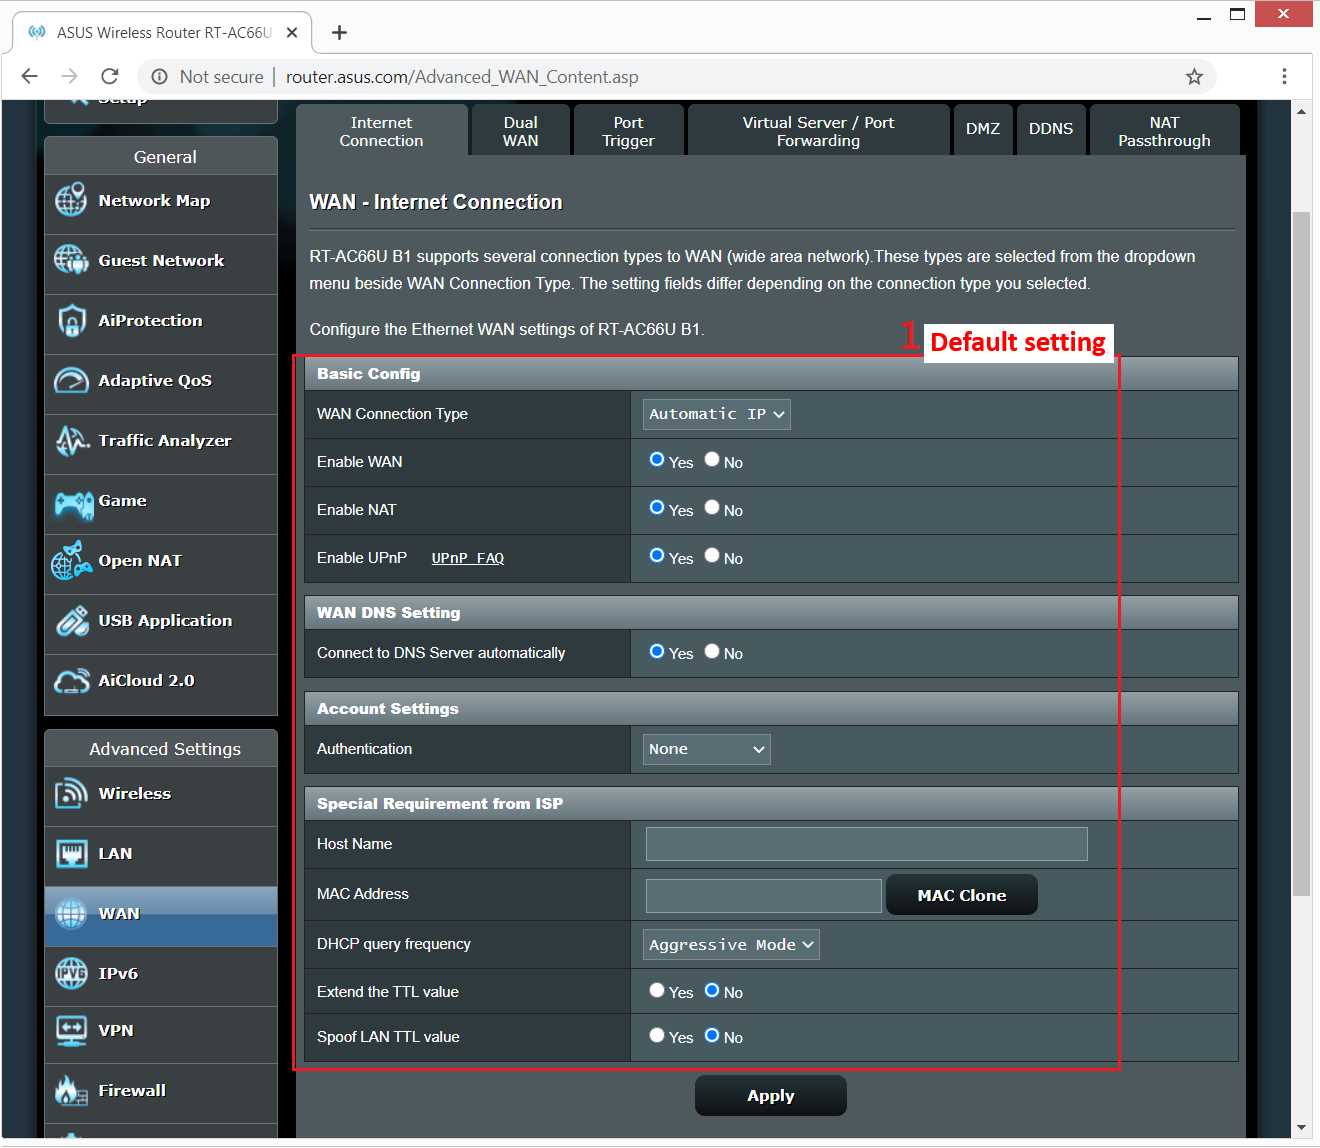Open the UPnP FAQ link

[x=468, y=558]
